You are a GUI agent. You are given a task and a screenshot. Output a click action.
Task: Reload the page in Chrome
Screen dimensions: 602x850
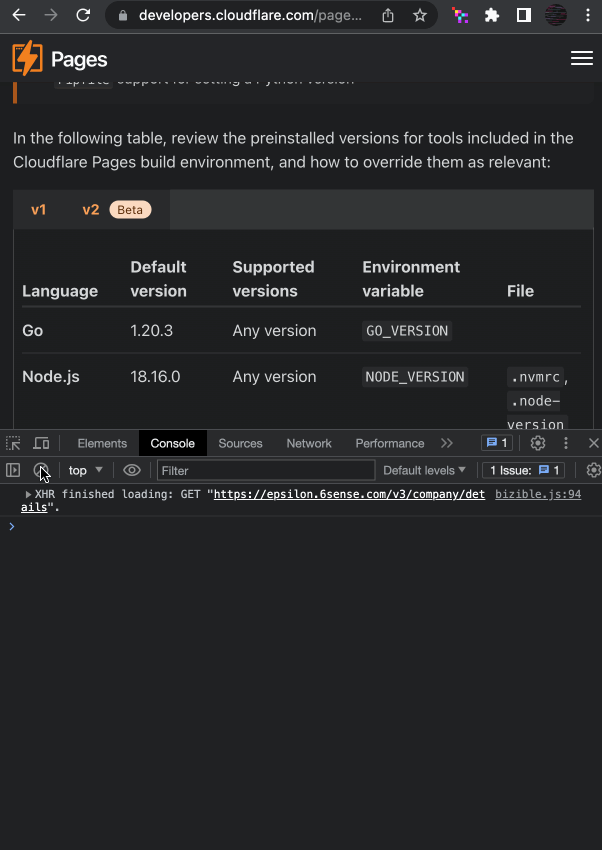83,15
